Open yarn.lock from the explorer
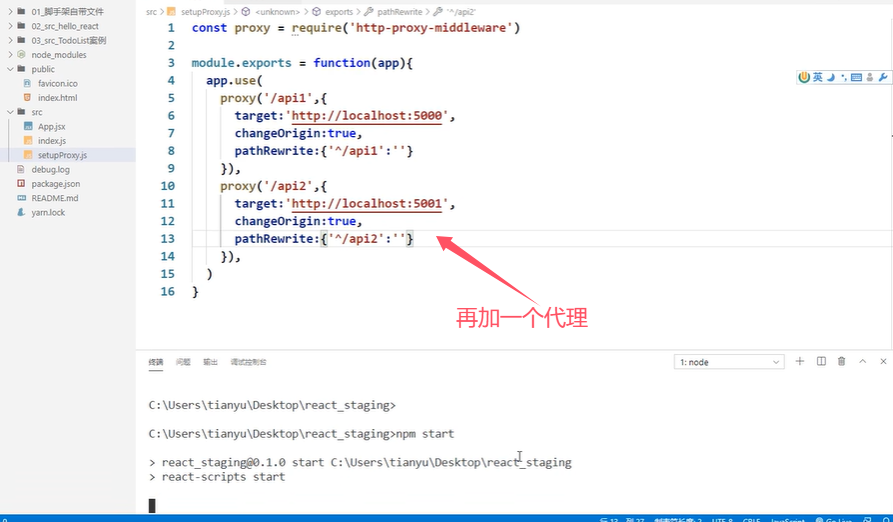This screenshot has width=893, height=522. pos(48,212)
